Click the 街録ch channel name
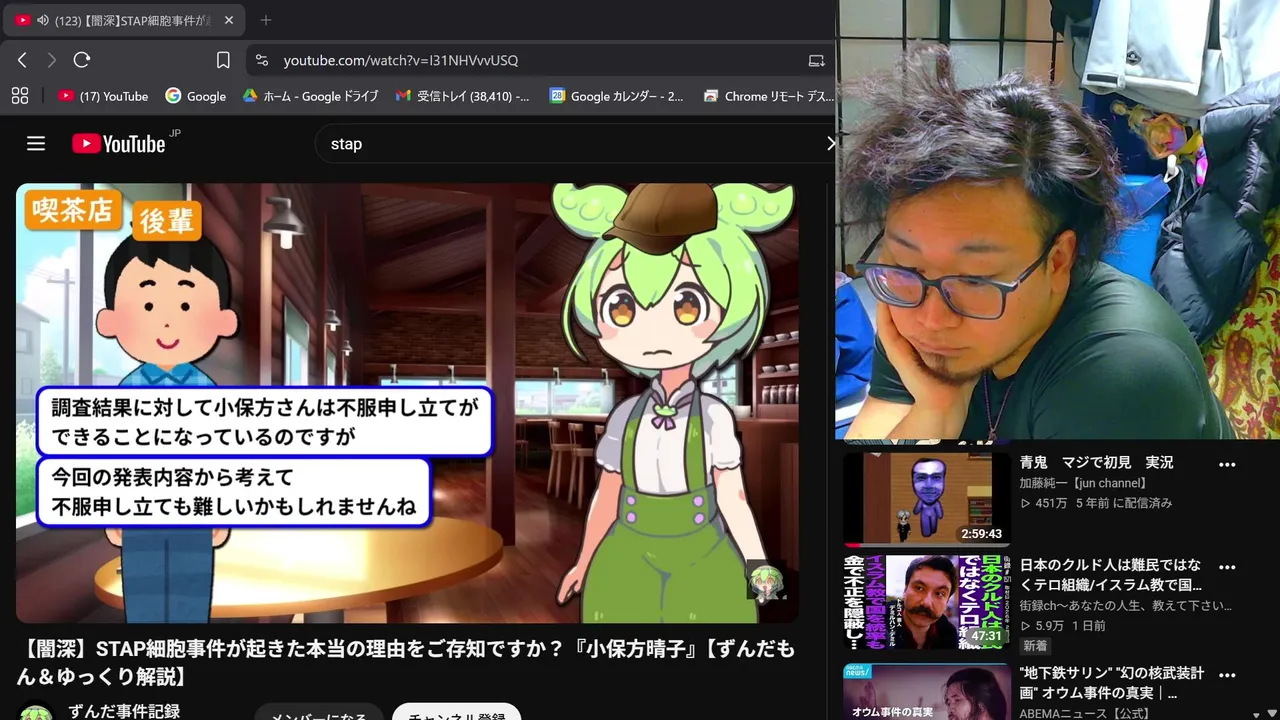Viewport: 1280px width, 720px height. click(x=1125, y=606)
